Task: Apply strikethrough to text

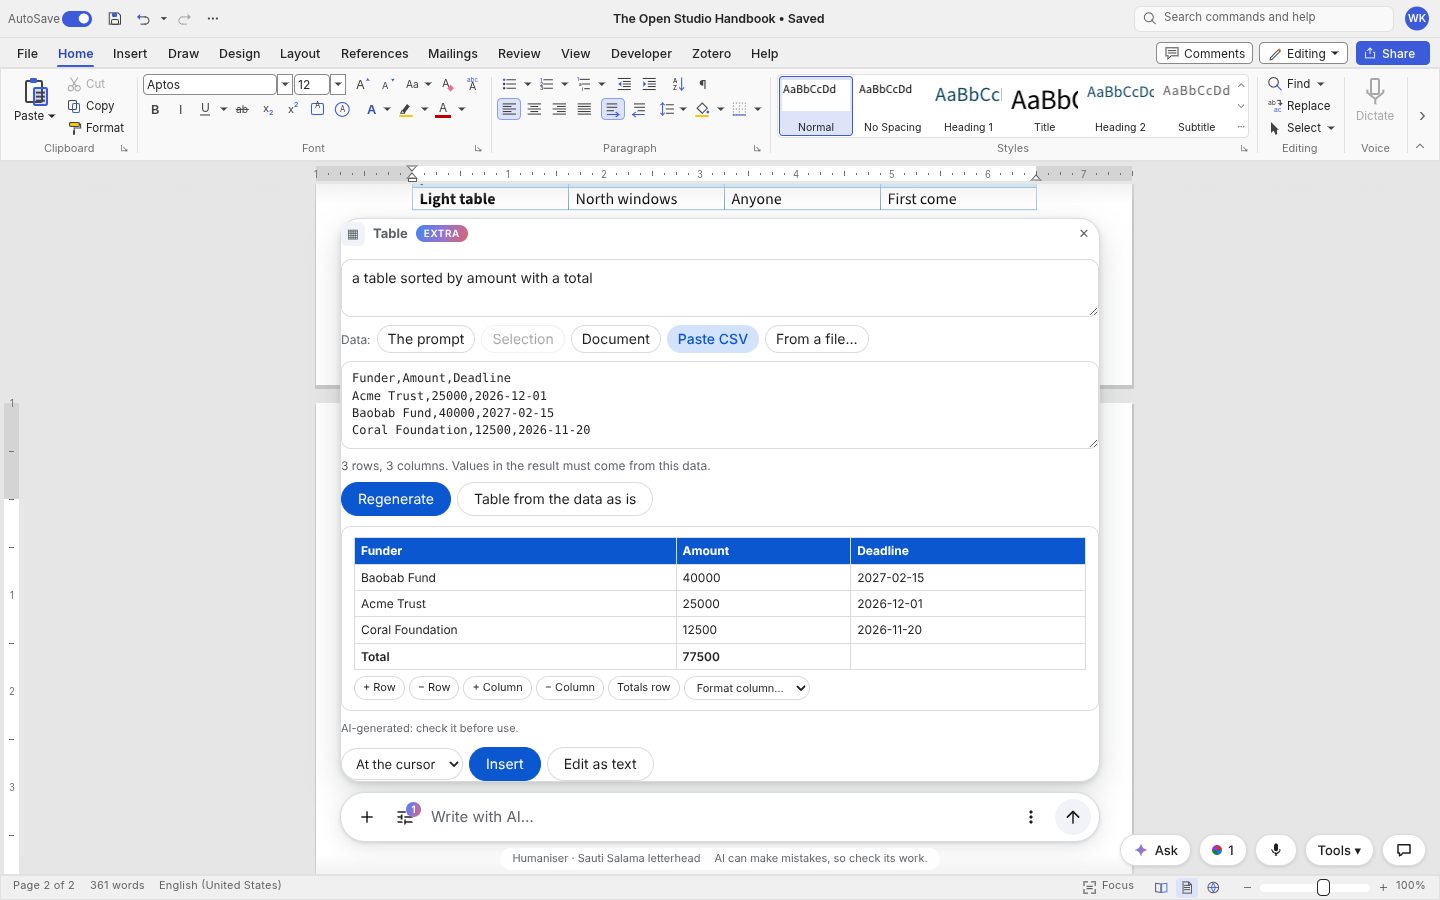Action: pos(242,110)
